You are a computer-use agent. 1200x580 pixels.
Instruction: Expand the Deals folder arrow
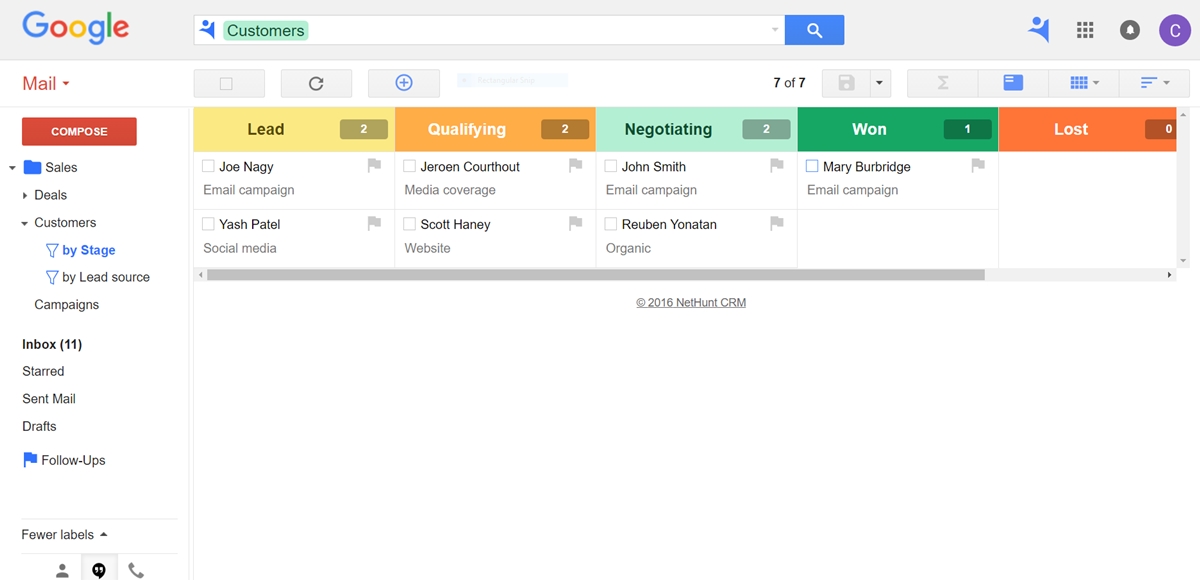click(25, 195)
